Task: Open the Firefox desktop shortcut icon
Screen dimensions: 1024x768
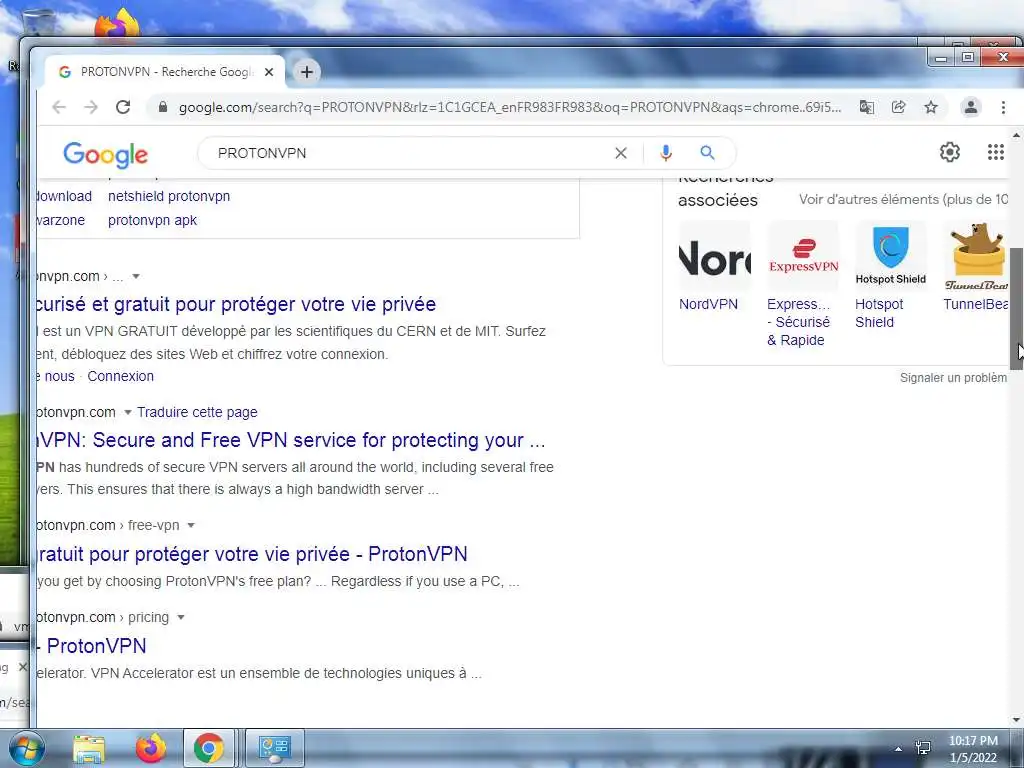Action: click(118, 23)
